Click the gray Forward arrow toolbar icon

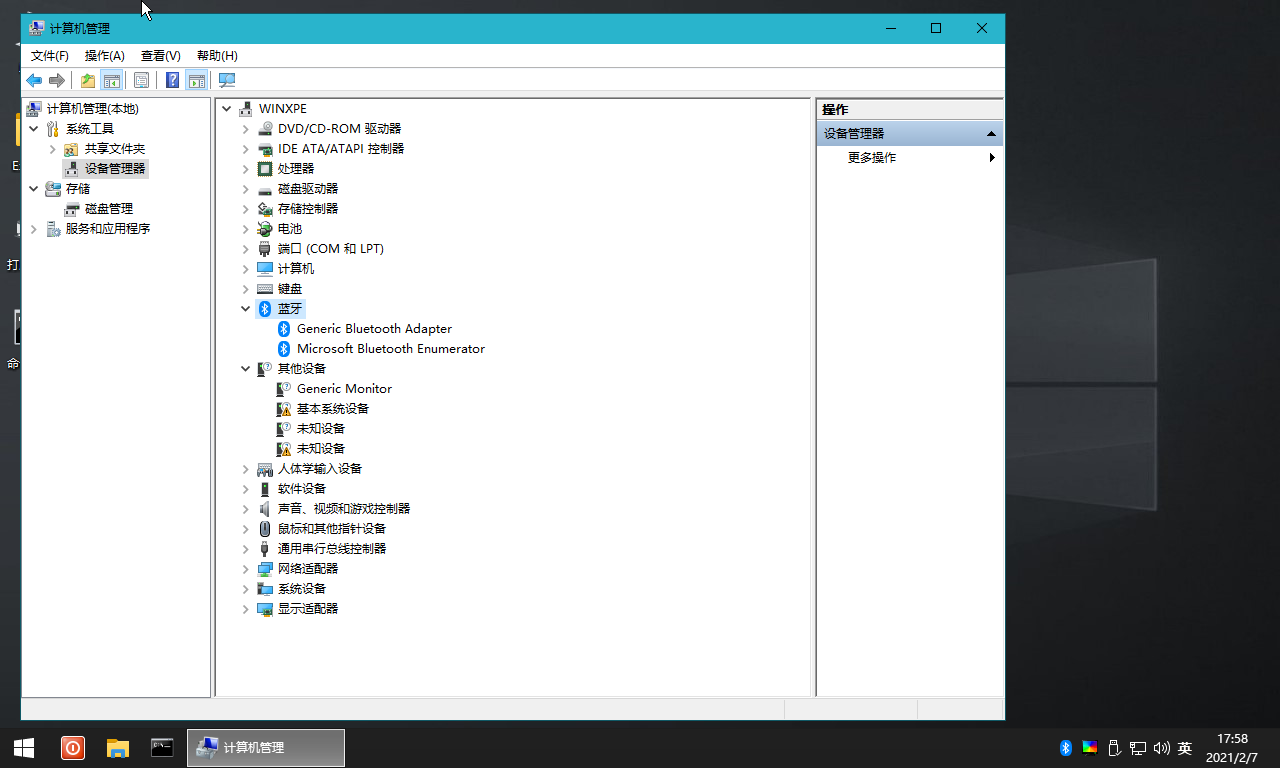coord(57,81)
